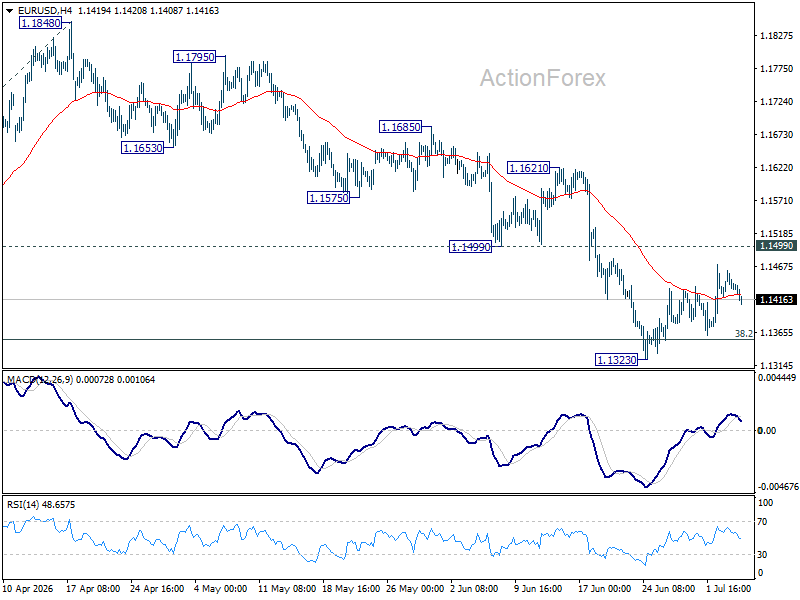Click the 1.16220 price axis value
This screenshot has width=800, height=600.
[x=777, y=168]
